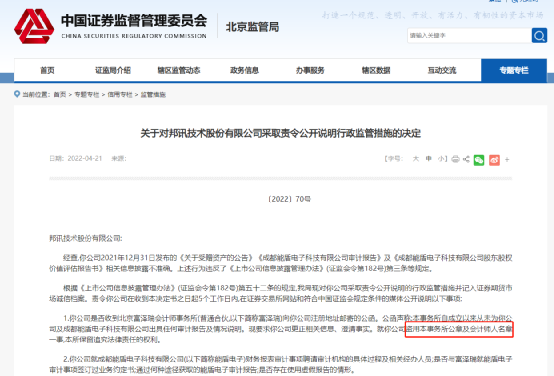This screenshot has width=554, height=376.
Task: Share article via red Weibo icon
Action: tap(494, 160)
